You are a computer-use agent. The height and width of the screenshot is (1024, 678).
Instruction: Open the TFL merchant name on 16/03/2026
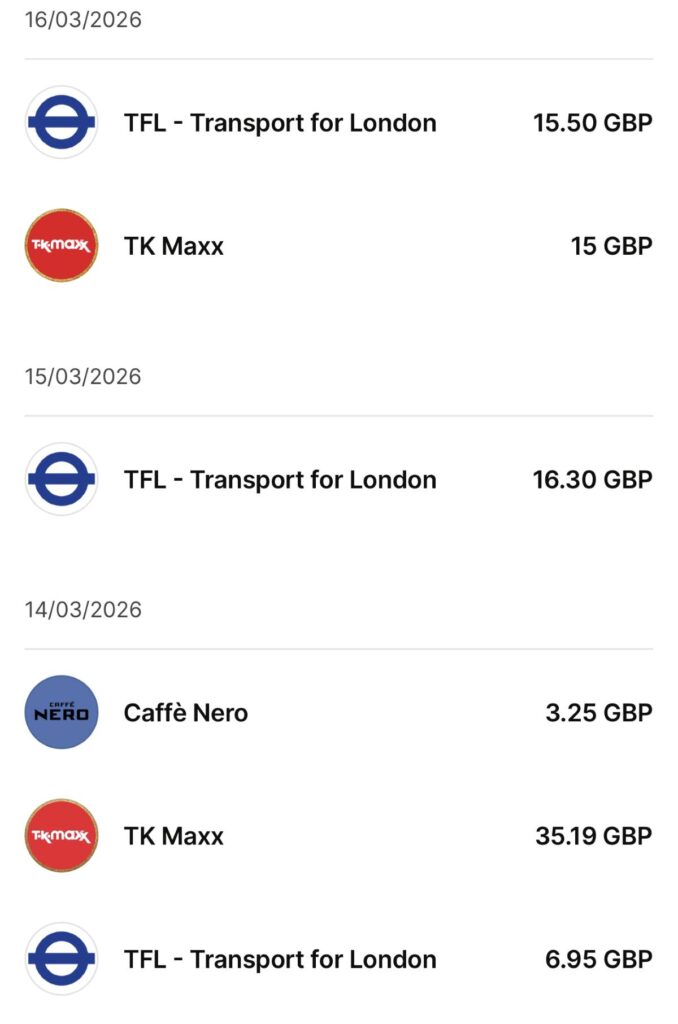(280, 123)
